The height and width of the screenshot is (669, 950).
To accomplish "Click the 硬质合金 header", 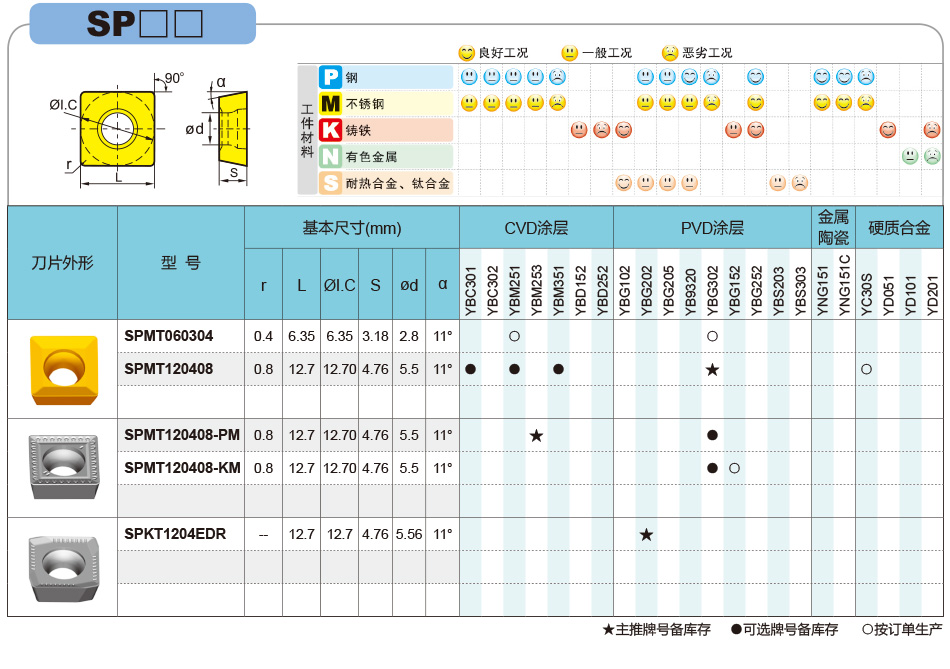I will [899, 228].
